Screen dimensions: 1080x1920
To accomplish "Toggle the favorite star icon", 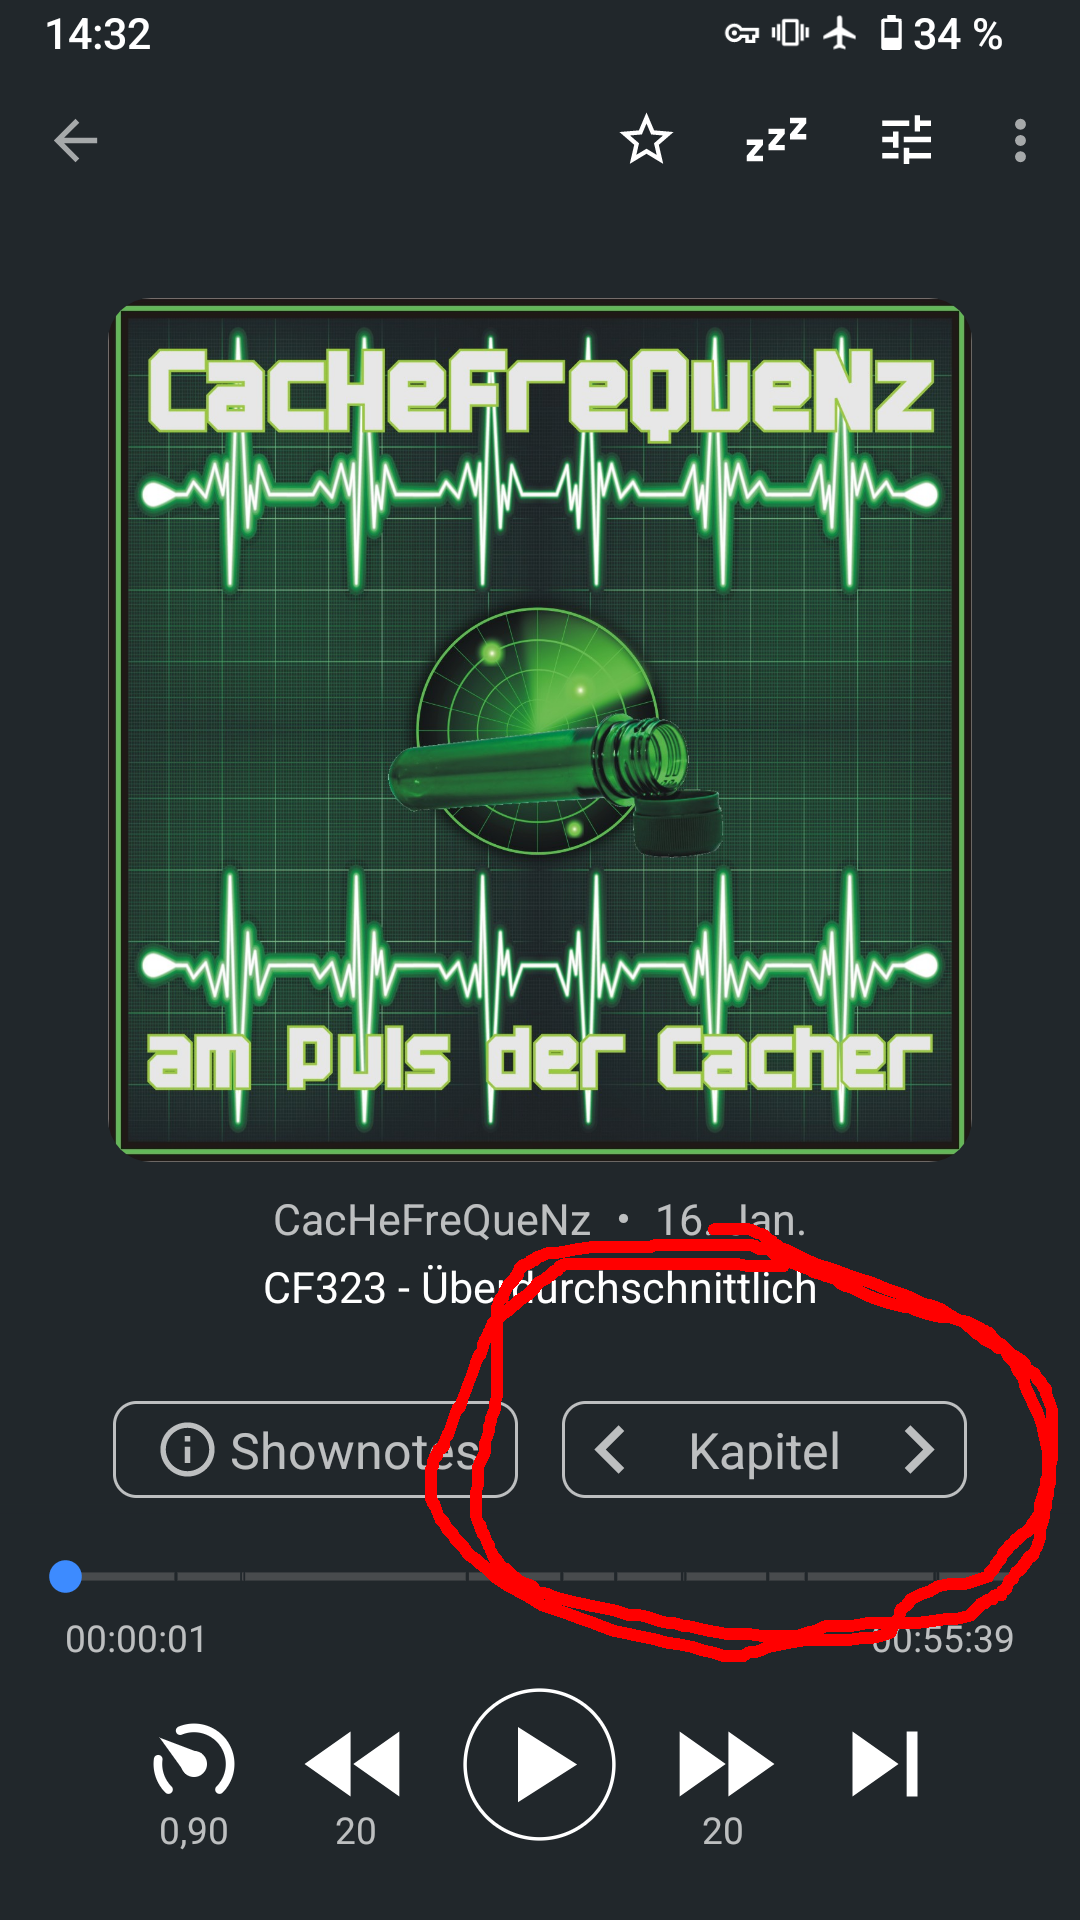I will tap(646, 140).
